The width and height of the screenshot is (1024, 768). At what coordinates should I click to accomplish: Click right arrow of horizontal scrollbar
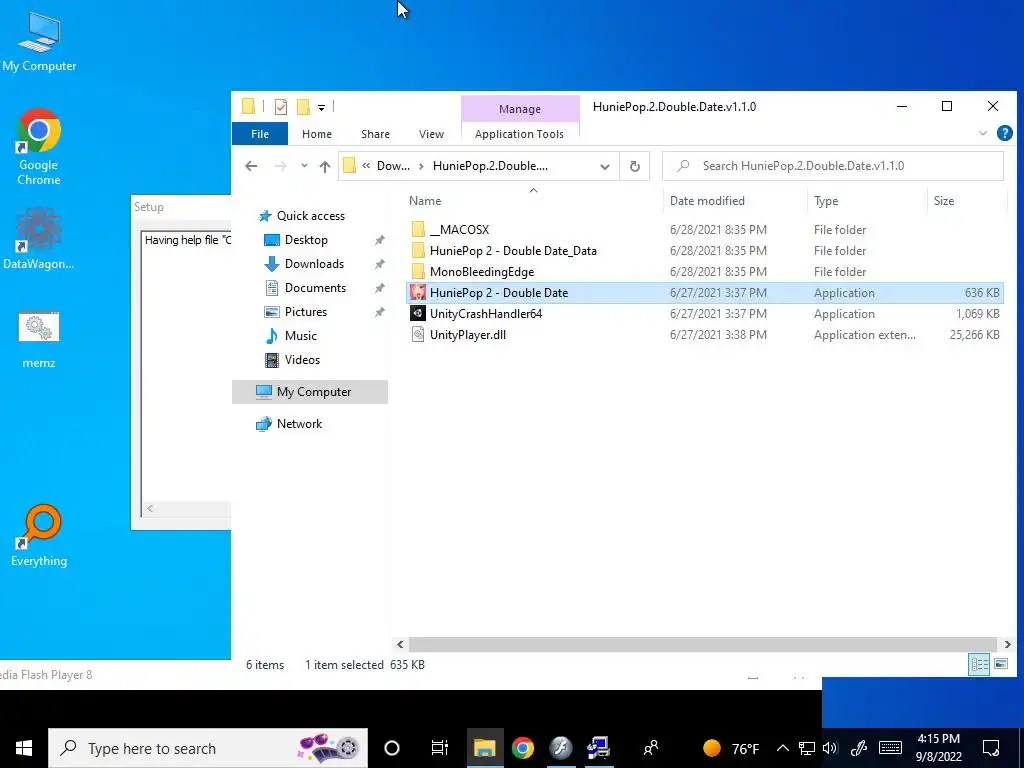click(x=1008, y=644)
